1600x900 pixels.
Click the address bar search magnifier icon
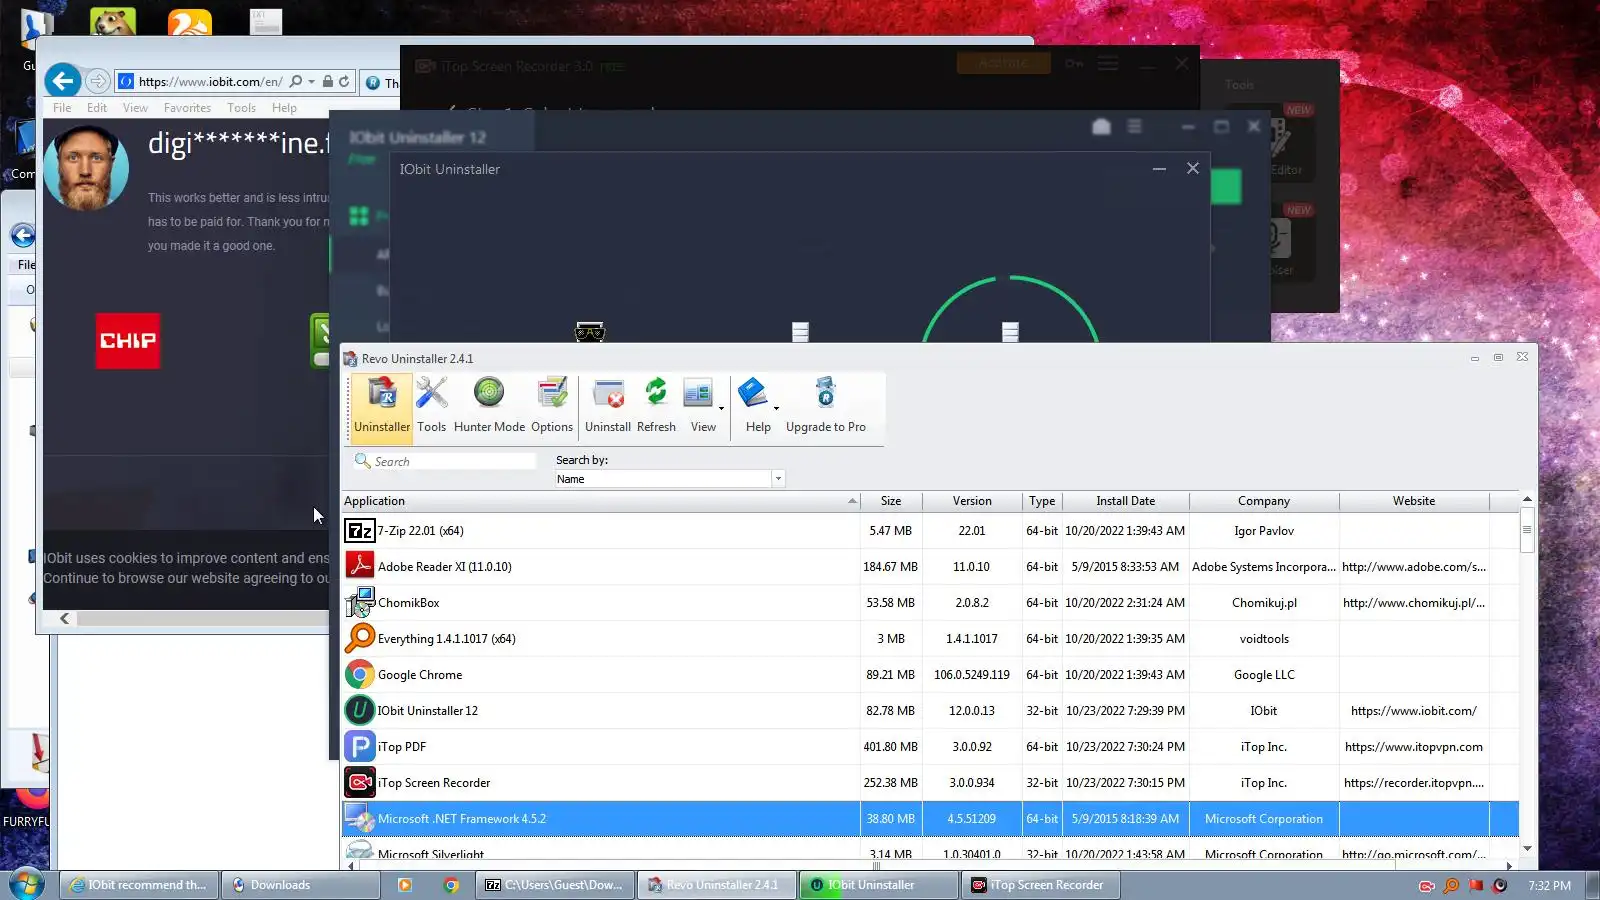(295, 82)
